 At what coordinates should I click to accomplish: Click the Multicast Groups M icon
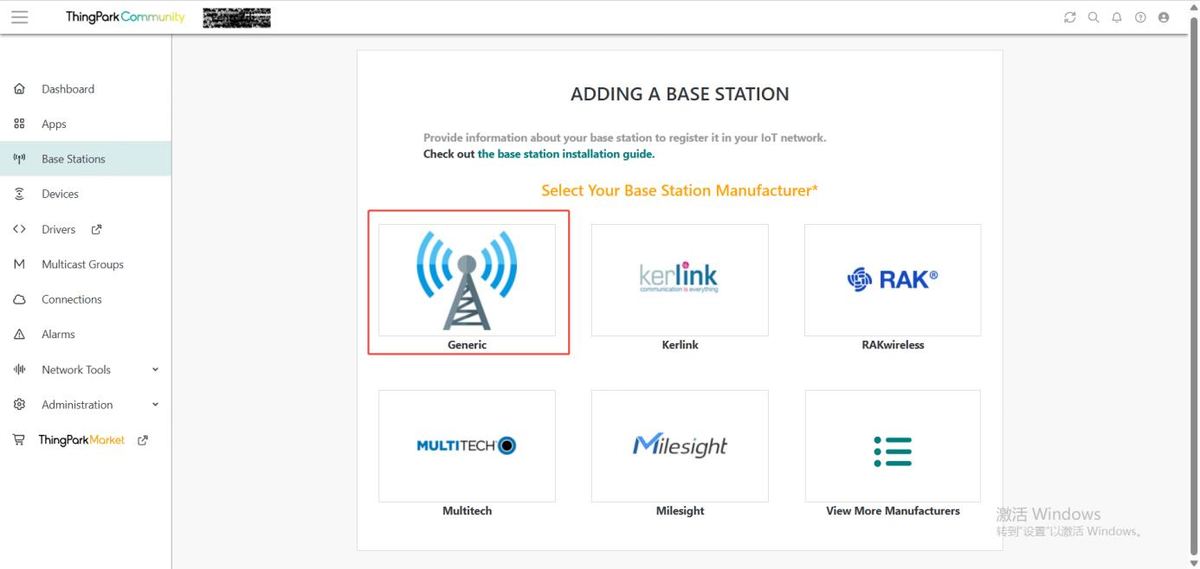coord(19,264)
